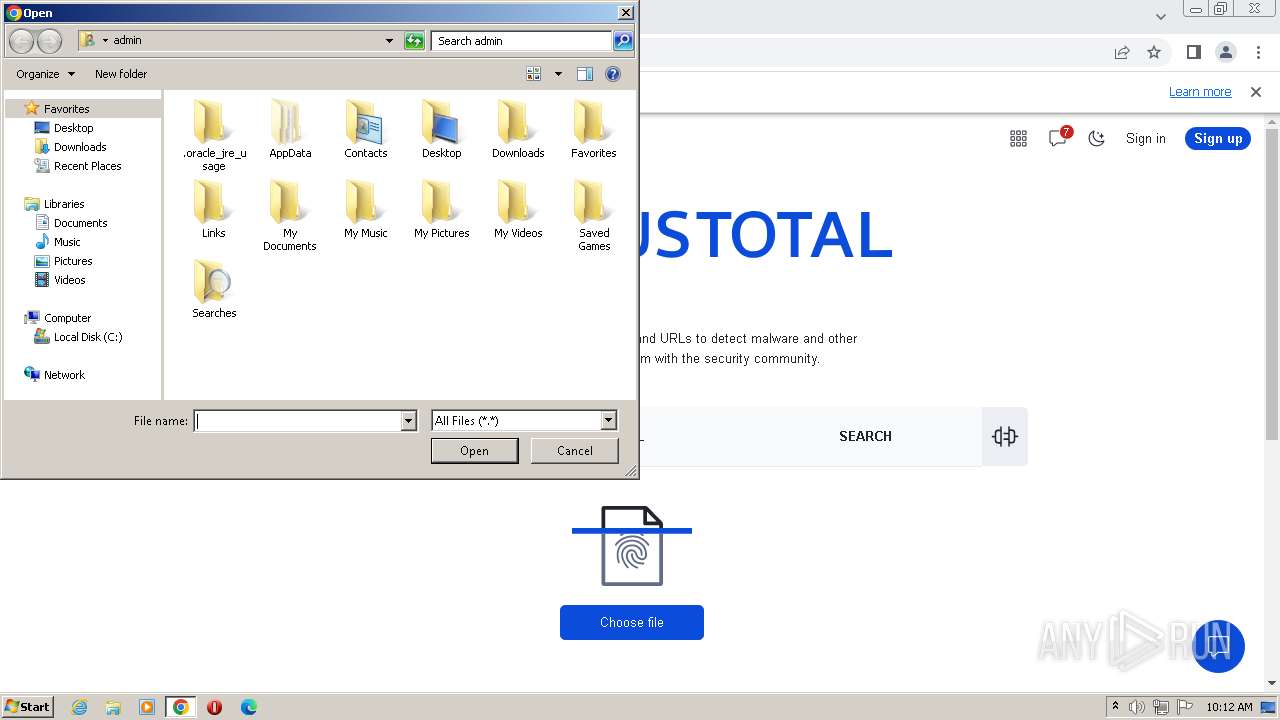Click the File name input field
The width and height of the screenshot is (1280, 720).
point(298,421)
